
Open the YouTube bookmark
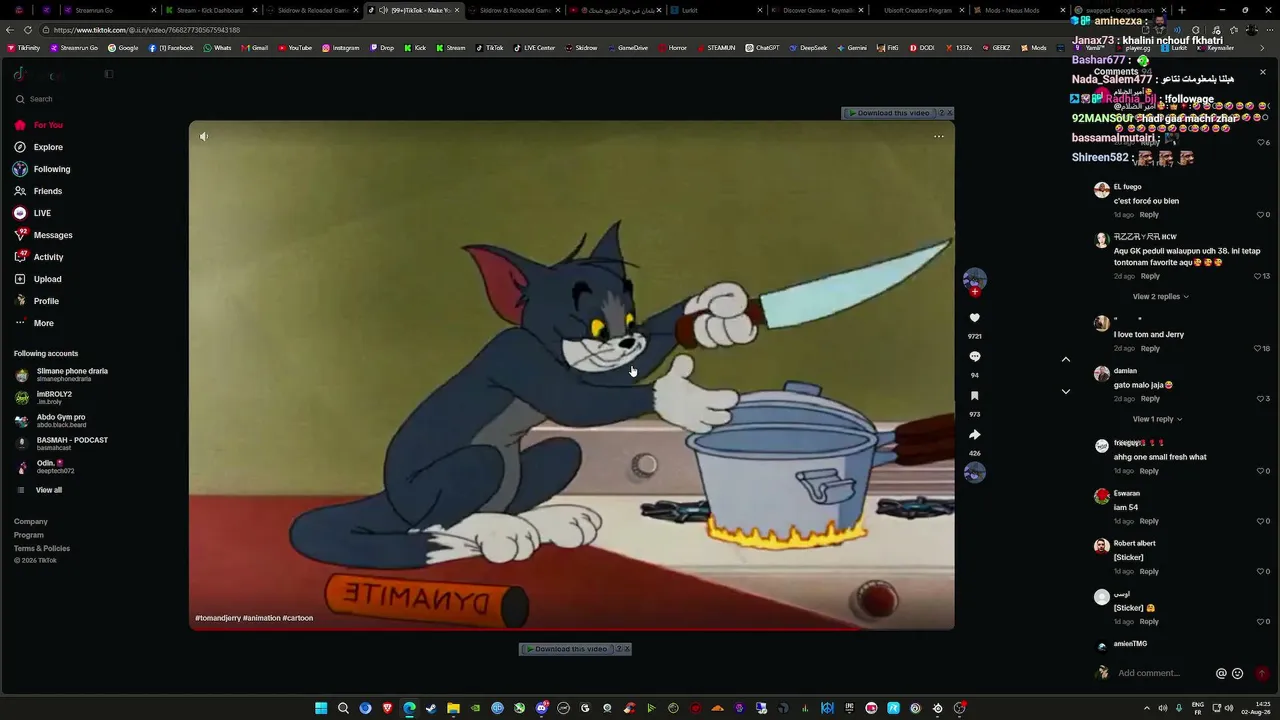point(295,48)
